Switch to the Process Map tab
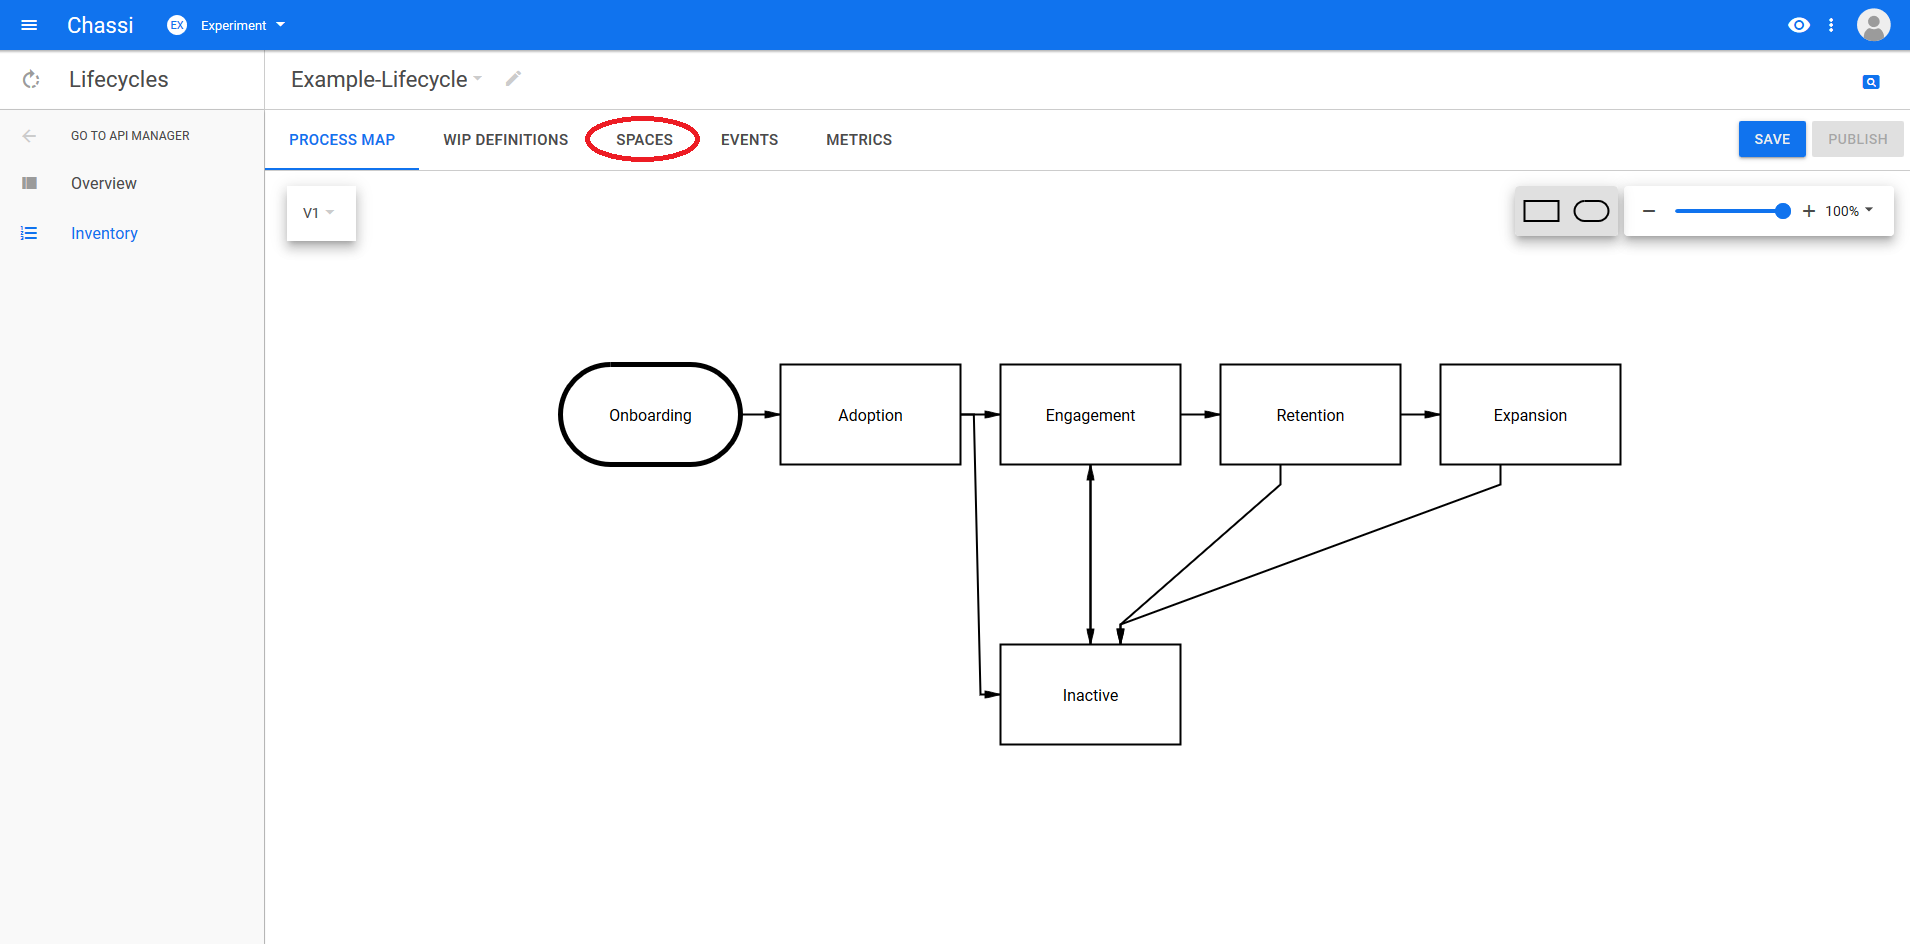The height and width of the screenshot is (944, 1910). click(342, 140)
